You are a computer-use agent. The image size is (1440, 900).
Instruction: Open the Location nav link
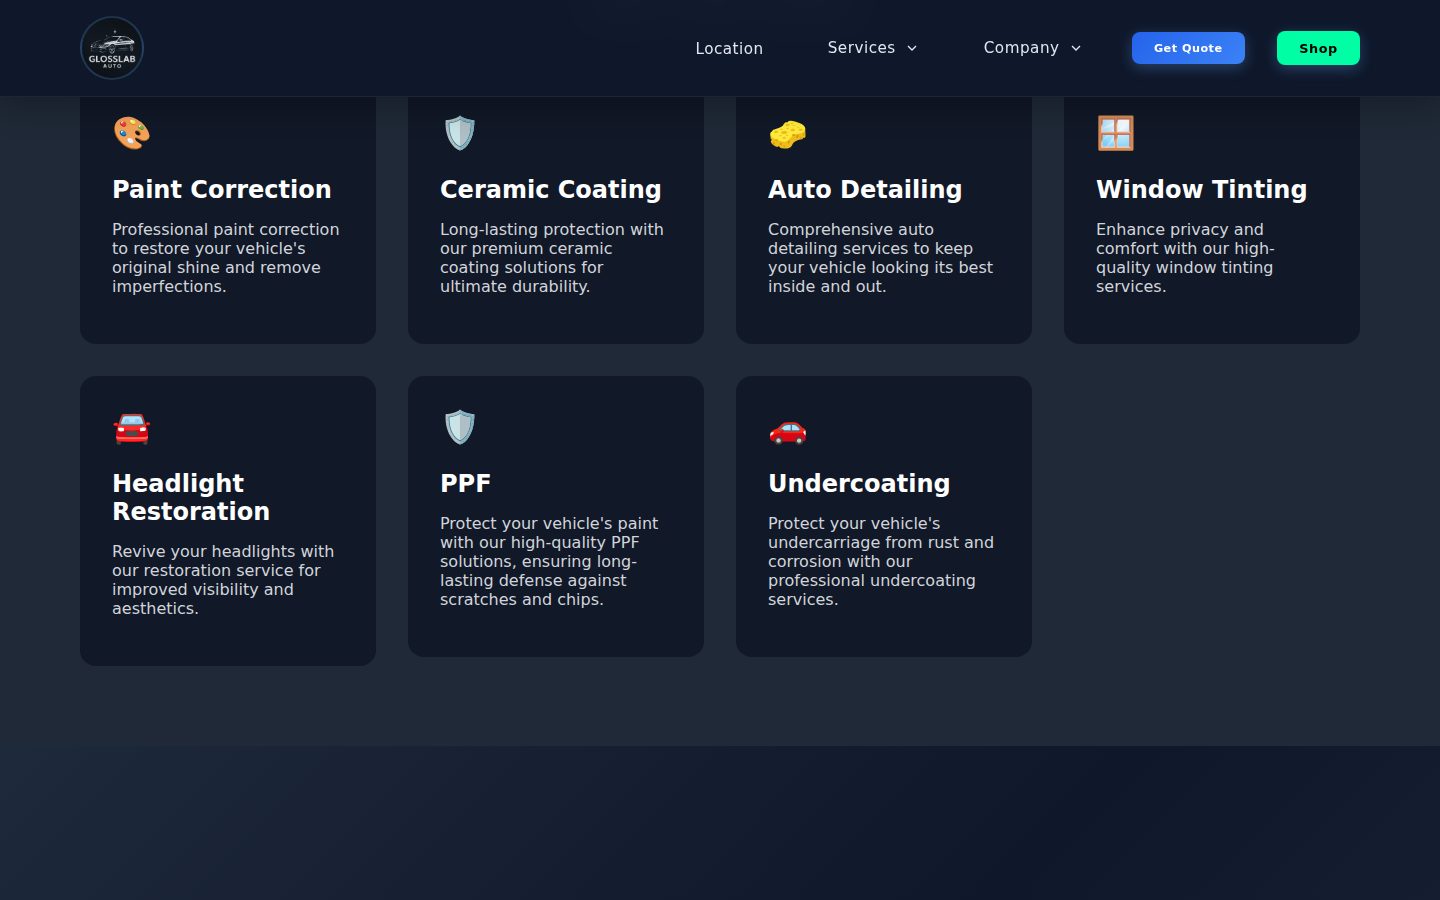[x=729, y=48]
